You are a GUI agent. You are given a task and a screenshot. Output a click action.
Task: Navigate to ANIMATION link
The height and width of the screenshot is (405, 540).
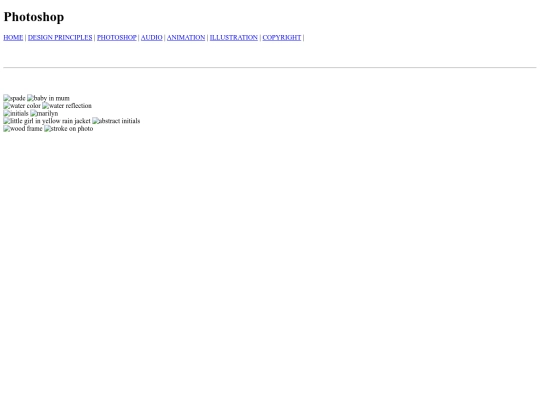click(x=186, y=38)
